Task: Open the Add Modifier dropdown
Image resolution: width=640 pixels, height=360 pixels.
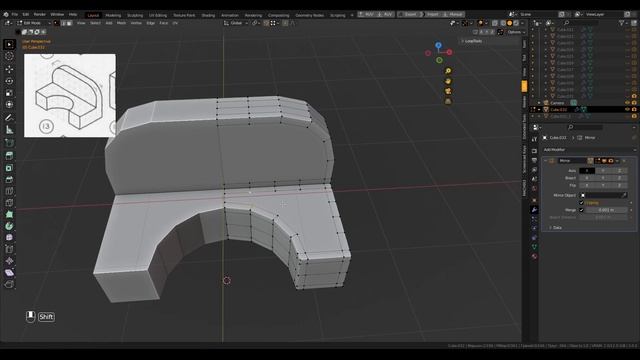Action: click(x=589, y=150)
